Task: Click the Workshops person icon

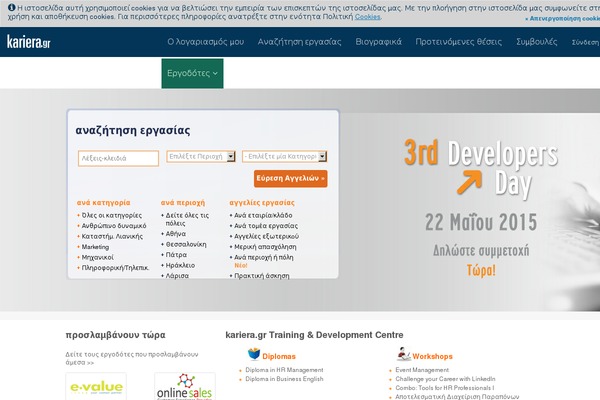Action: 403,354
